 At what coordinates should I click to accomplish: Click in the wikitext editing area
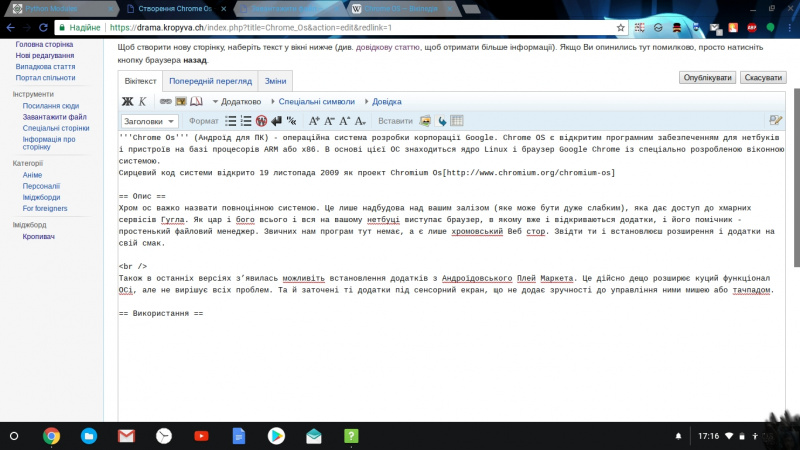(452, 276)
